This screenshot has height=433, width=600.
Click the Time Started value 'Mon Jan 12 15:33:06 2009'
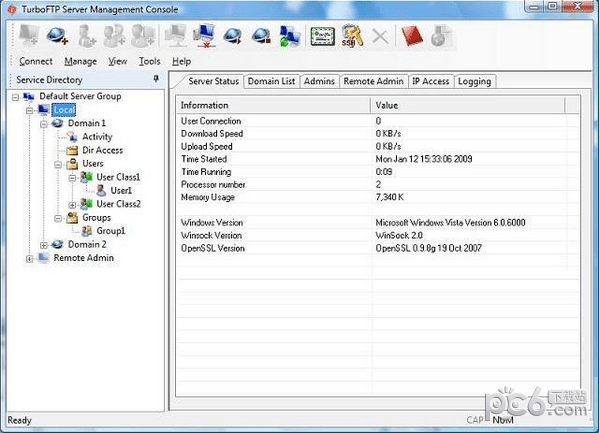424,159
